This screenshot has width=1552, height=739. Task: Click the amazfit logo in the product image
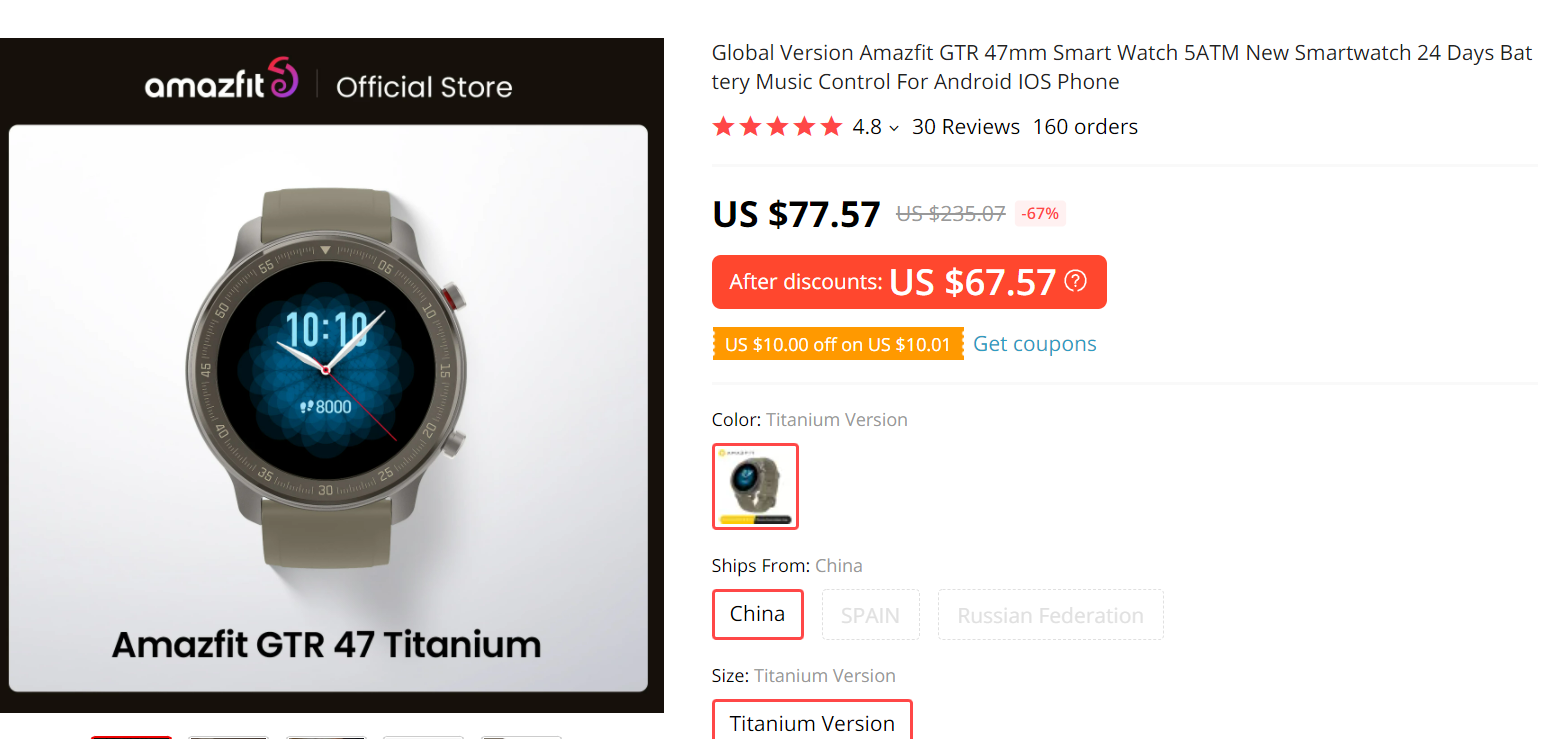tap(222, 86)
